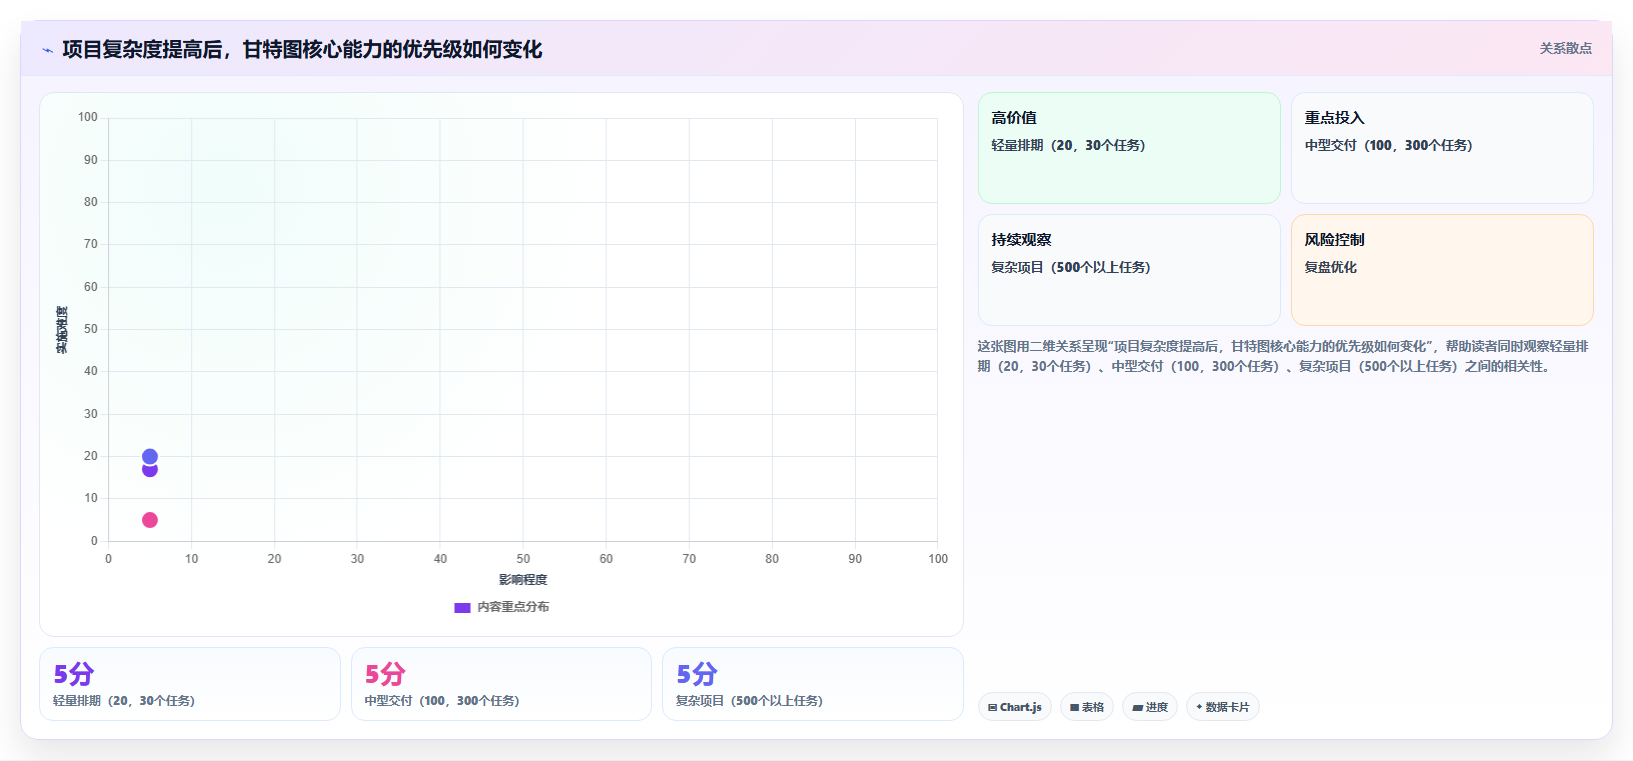This screenshot has width=1633, height=761.
Task: Click y-axis tick label 100
Action: point(88,117)
